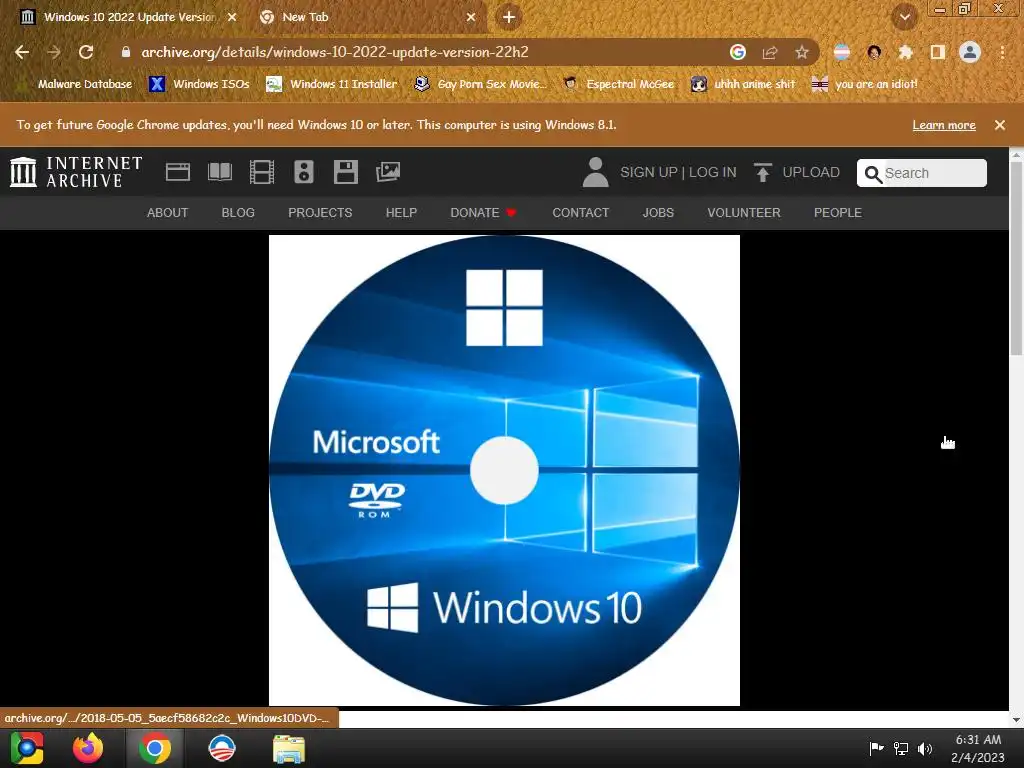Viewport: 1024px width, 768px height.
Task: Reload the current page
Action: [86, 52]
